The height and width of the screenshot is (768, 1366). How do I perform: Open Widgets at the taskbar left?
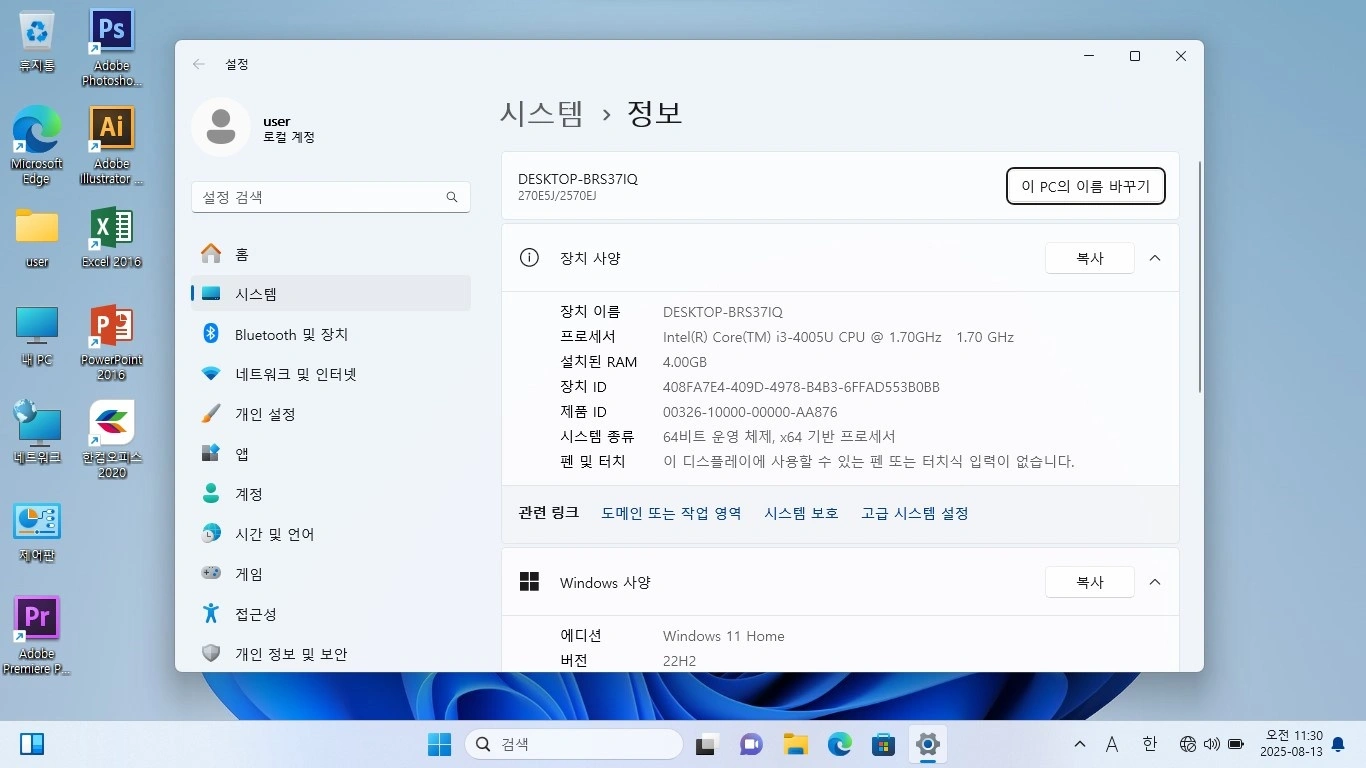[32, 744]
